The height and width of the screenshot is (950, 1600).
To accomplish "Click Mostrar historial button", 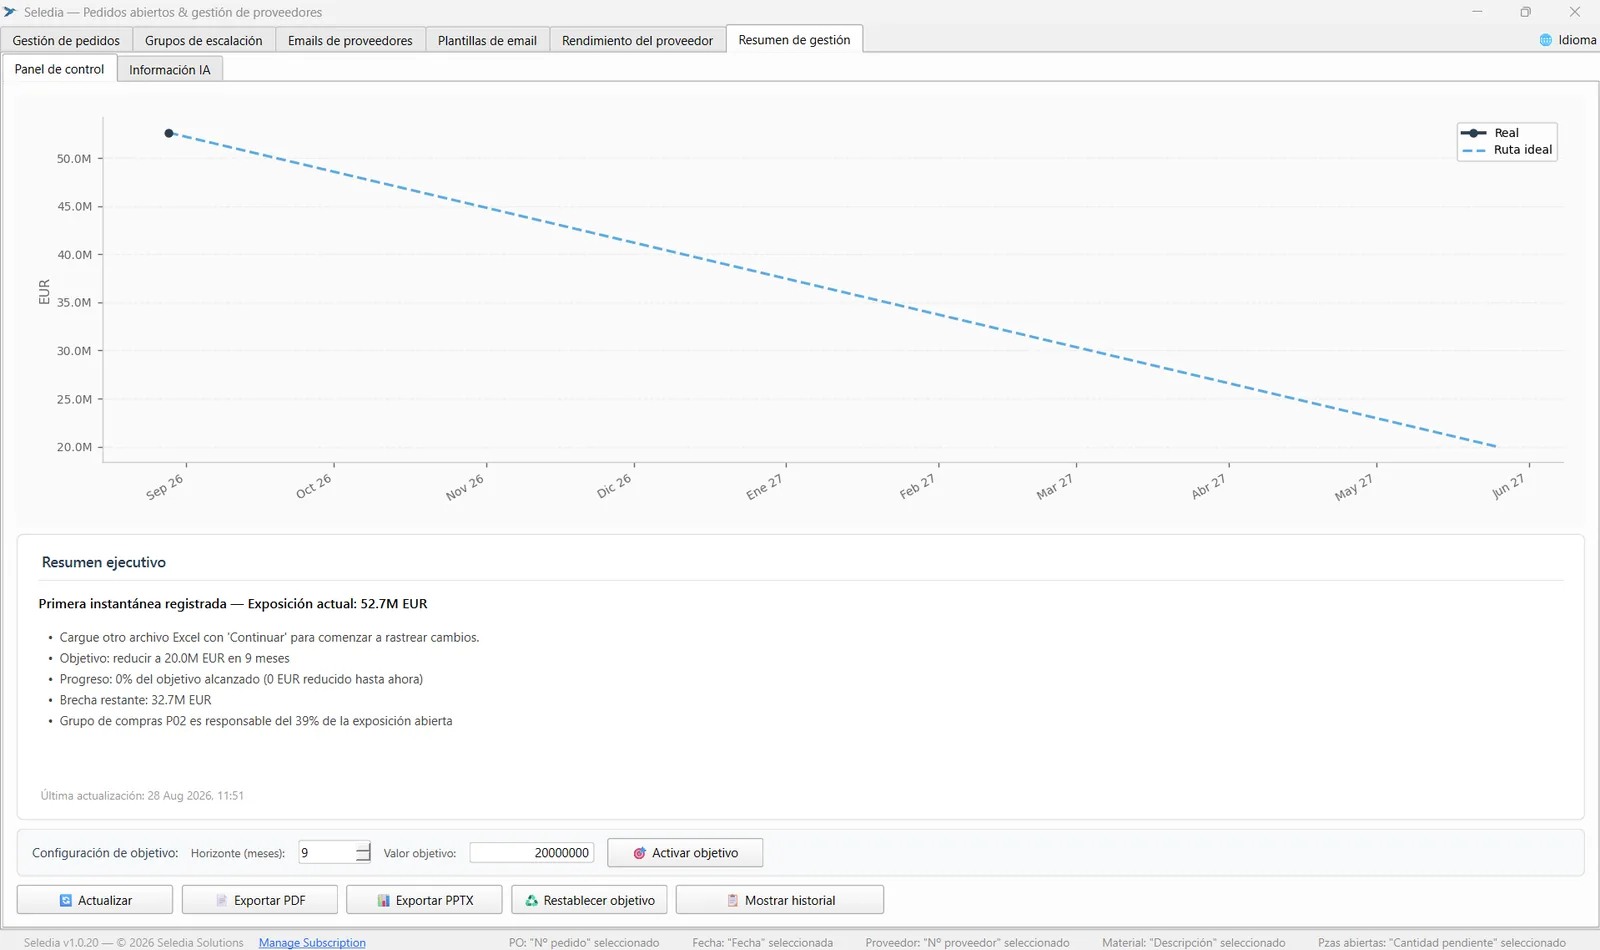I will coord(780,900).
